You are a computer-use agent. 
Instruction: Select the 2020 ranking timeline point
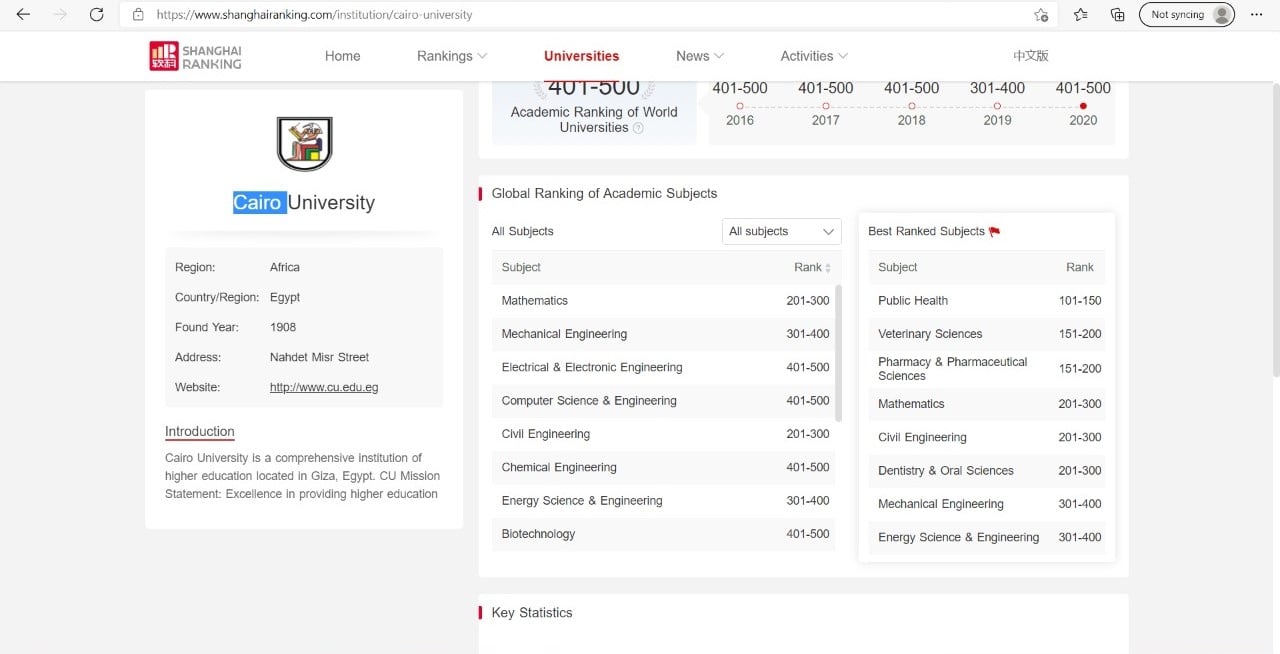point(1083,106)
